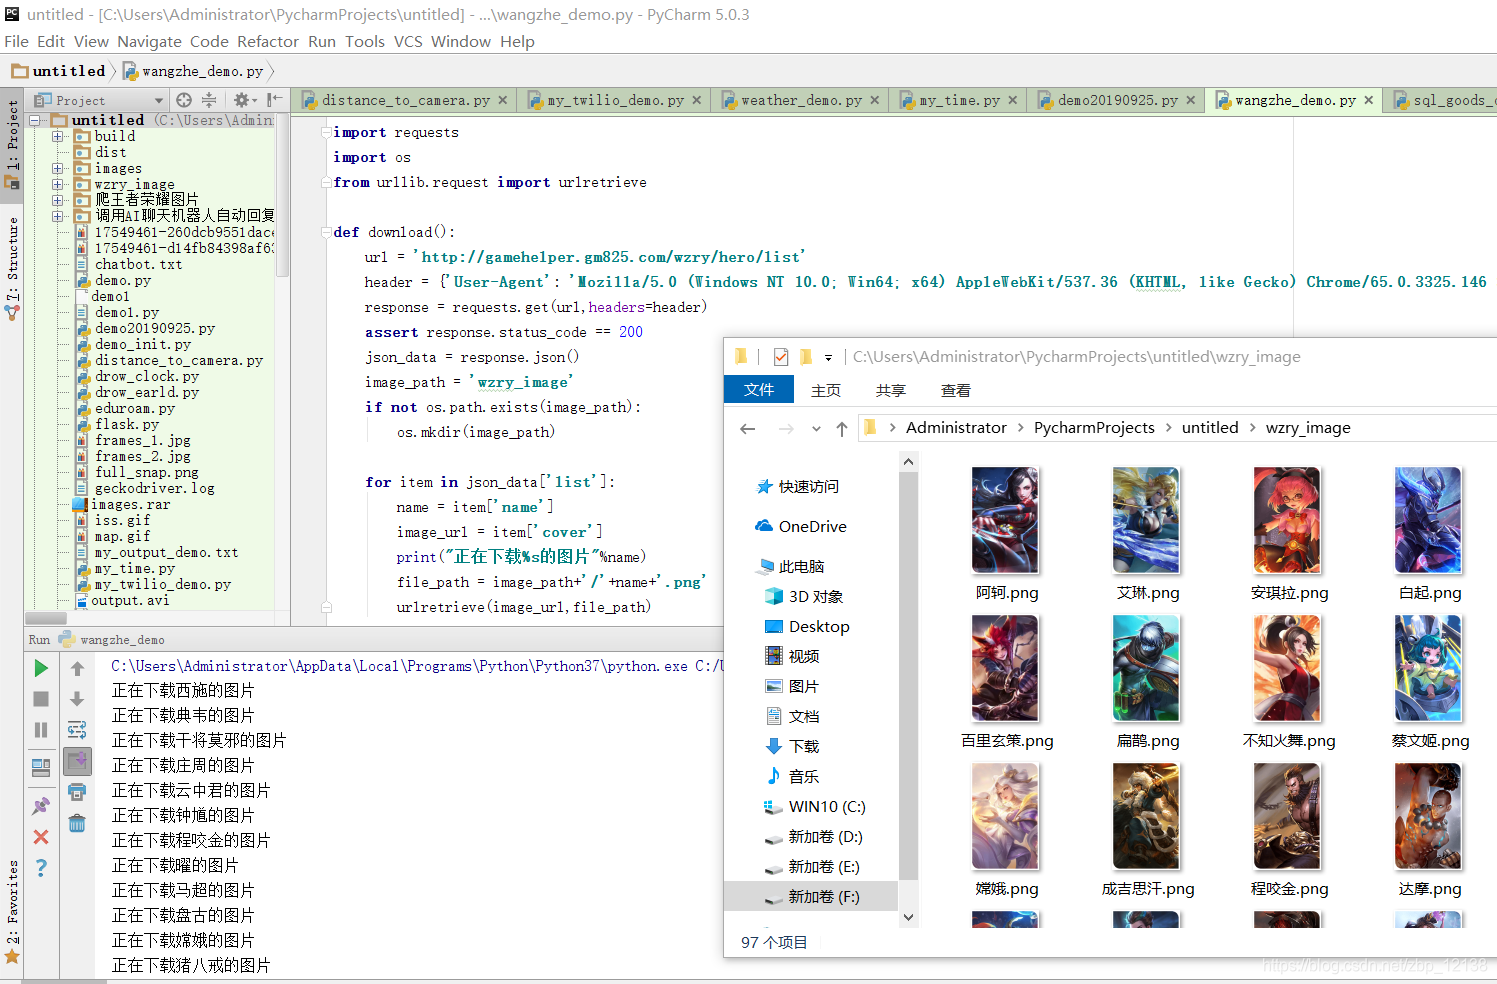Open 3D 对象 folder in sidebar
The height and width of the screenshot is (984, 1497).
[804, 597]
